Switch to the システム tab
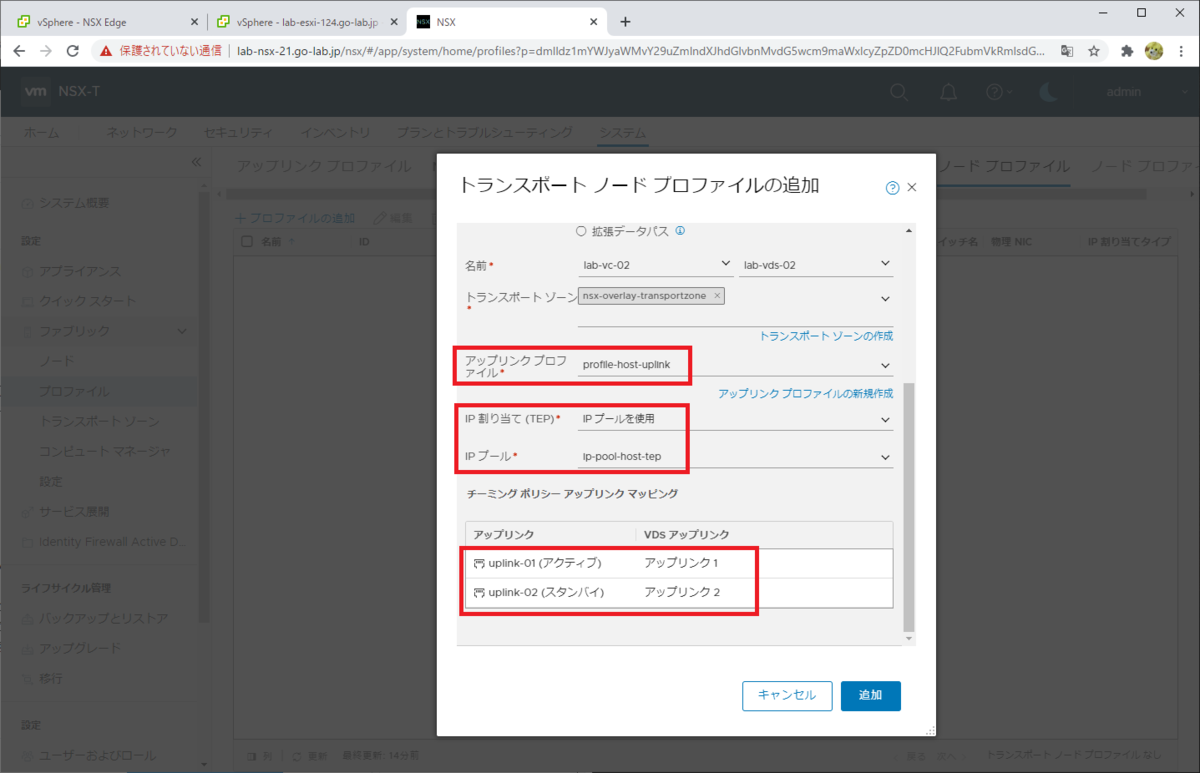The image size is (1200, 773). [622, 133]
